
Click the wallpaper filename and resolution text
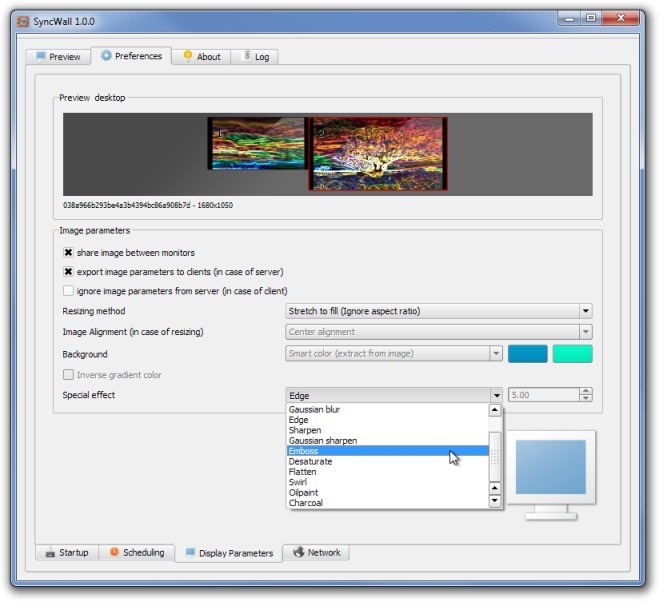tap(148, 205)
